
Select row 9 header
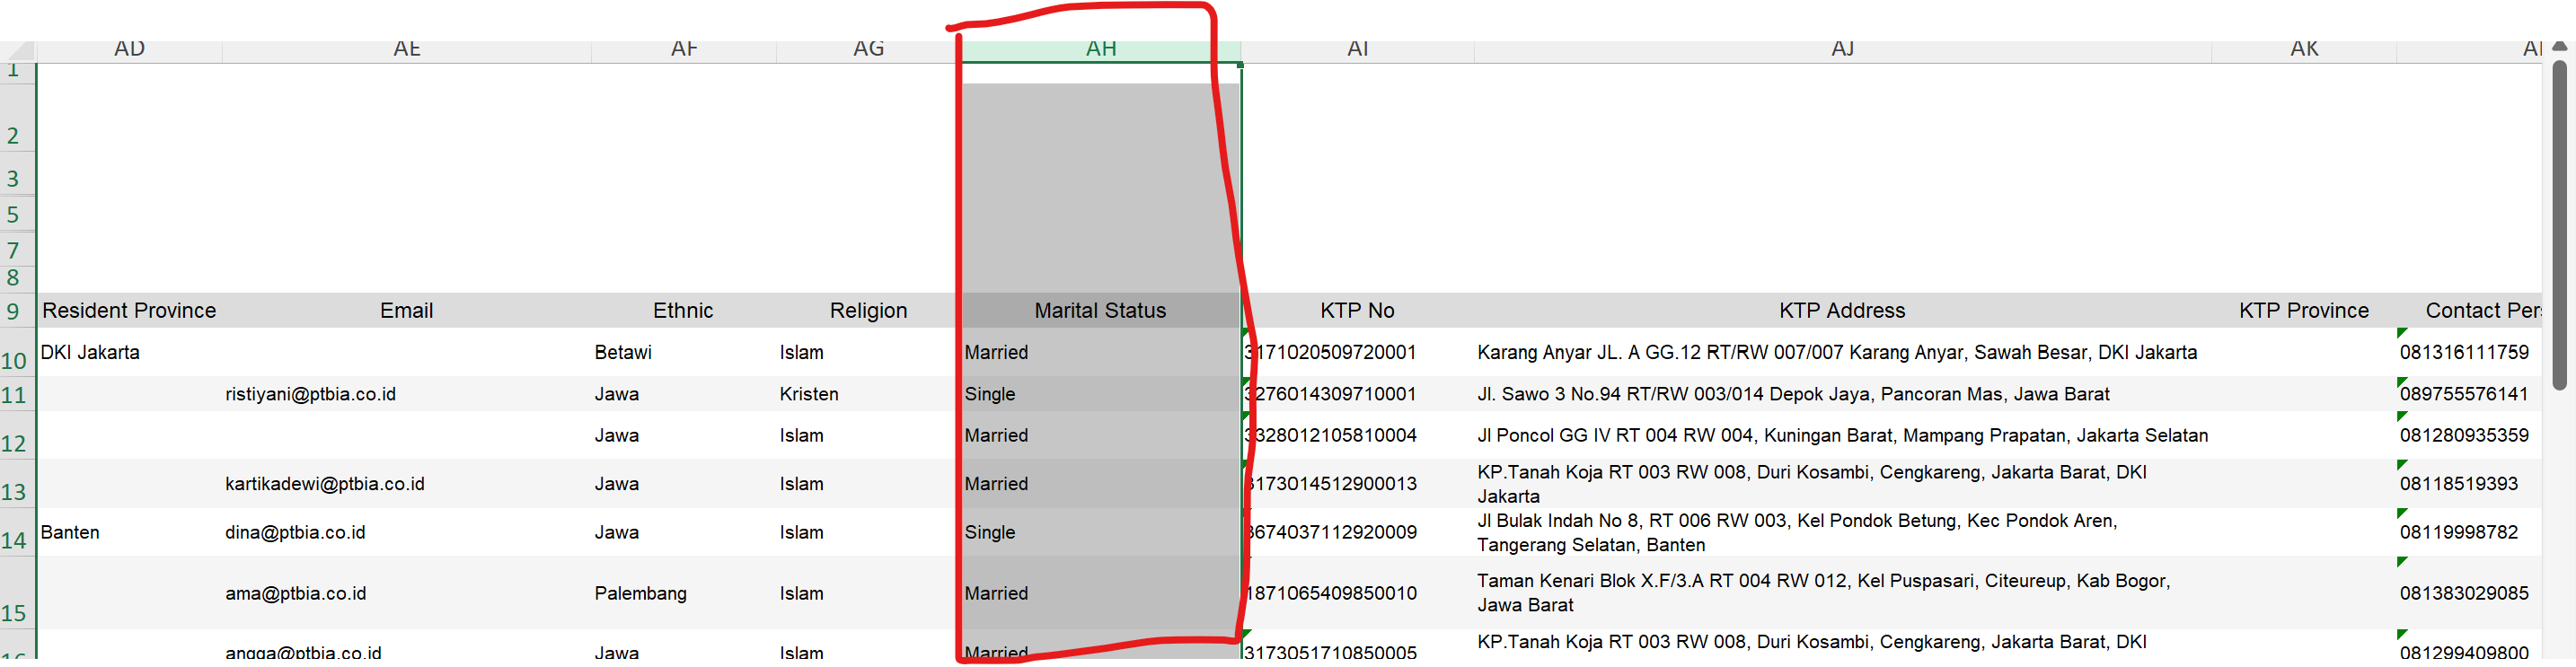[x=17, y=311]
